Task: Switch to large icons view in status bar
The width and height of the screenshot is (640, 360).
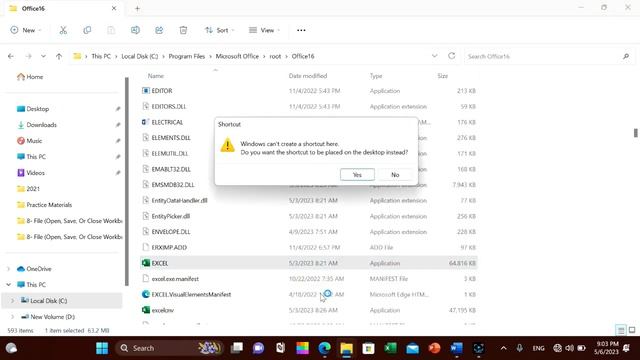Action: pyautogui.click(x=632, y=330)
